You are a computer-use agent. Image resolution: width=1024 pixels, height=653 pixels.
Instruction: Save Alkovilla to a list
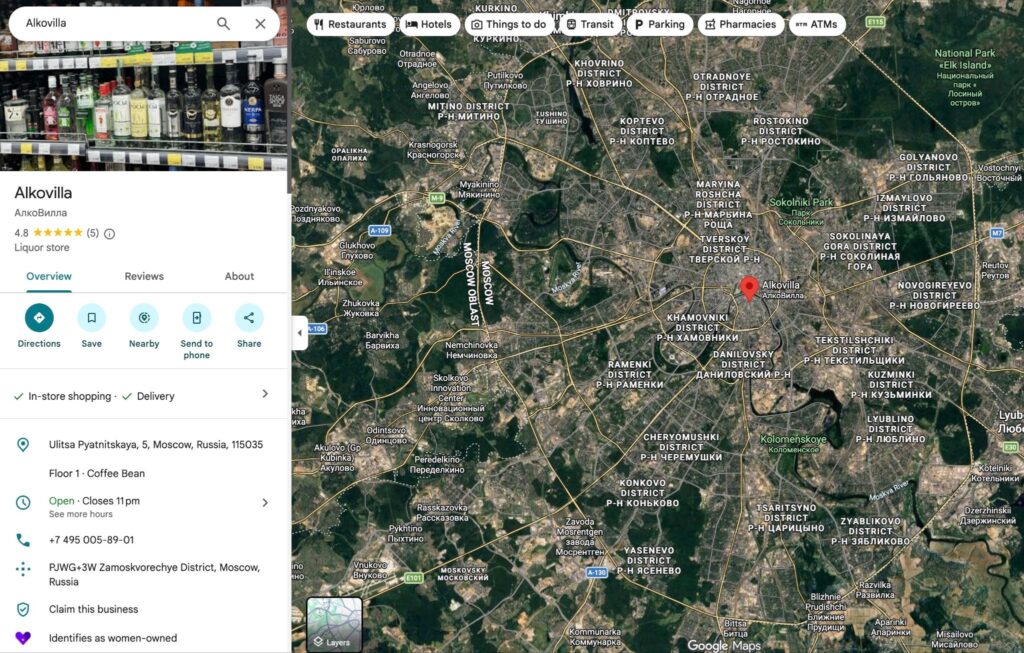point(91,318)
